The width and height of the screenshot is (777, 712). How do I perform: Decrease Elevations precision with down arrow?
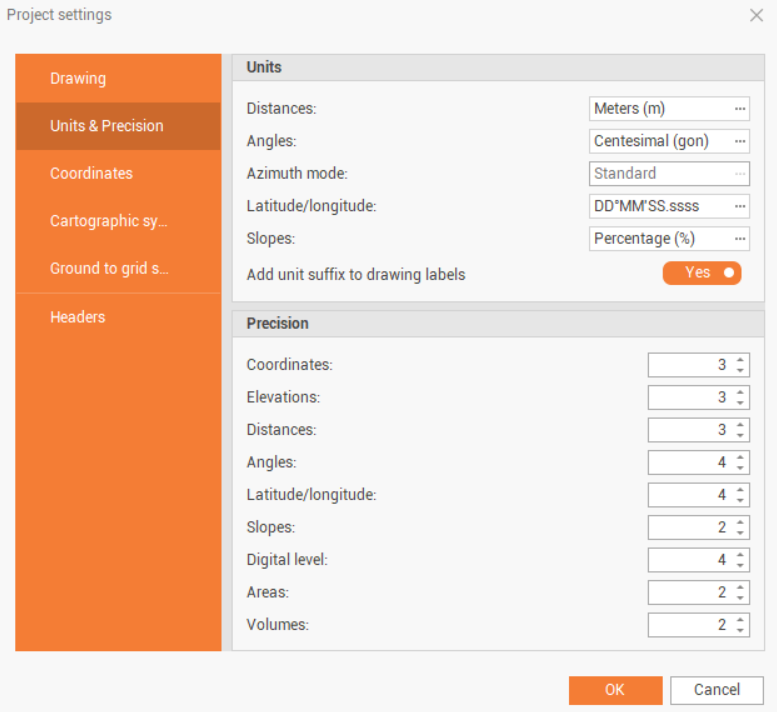pos(740,403)
